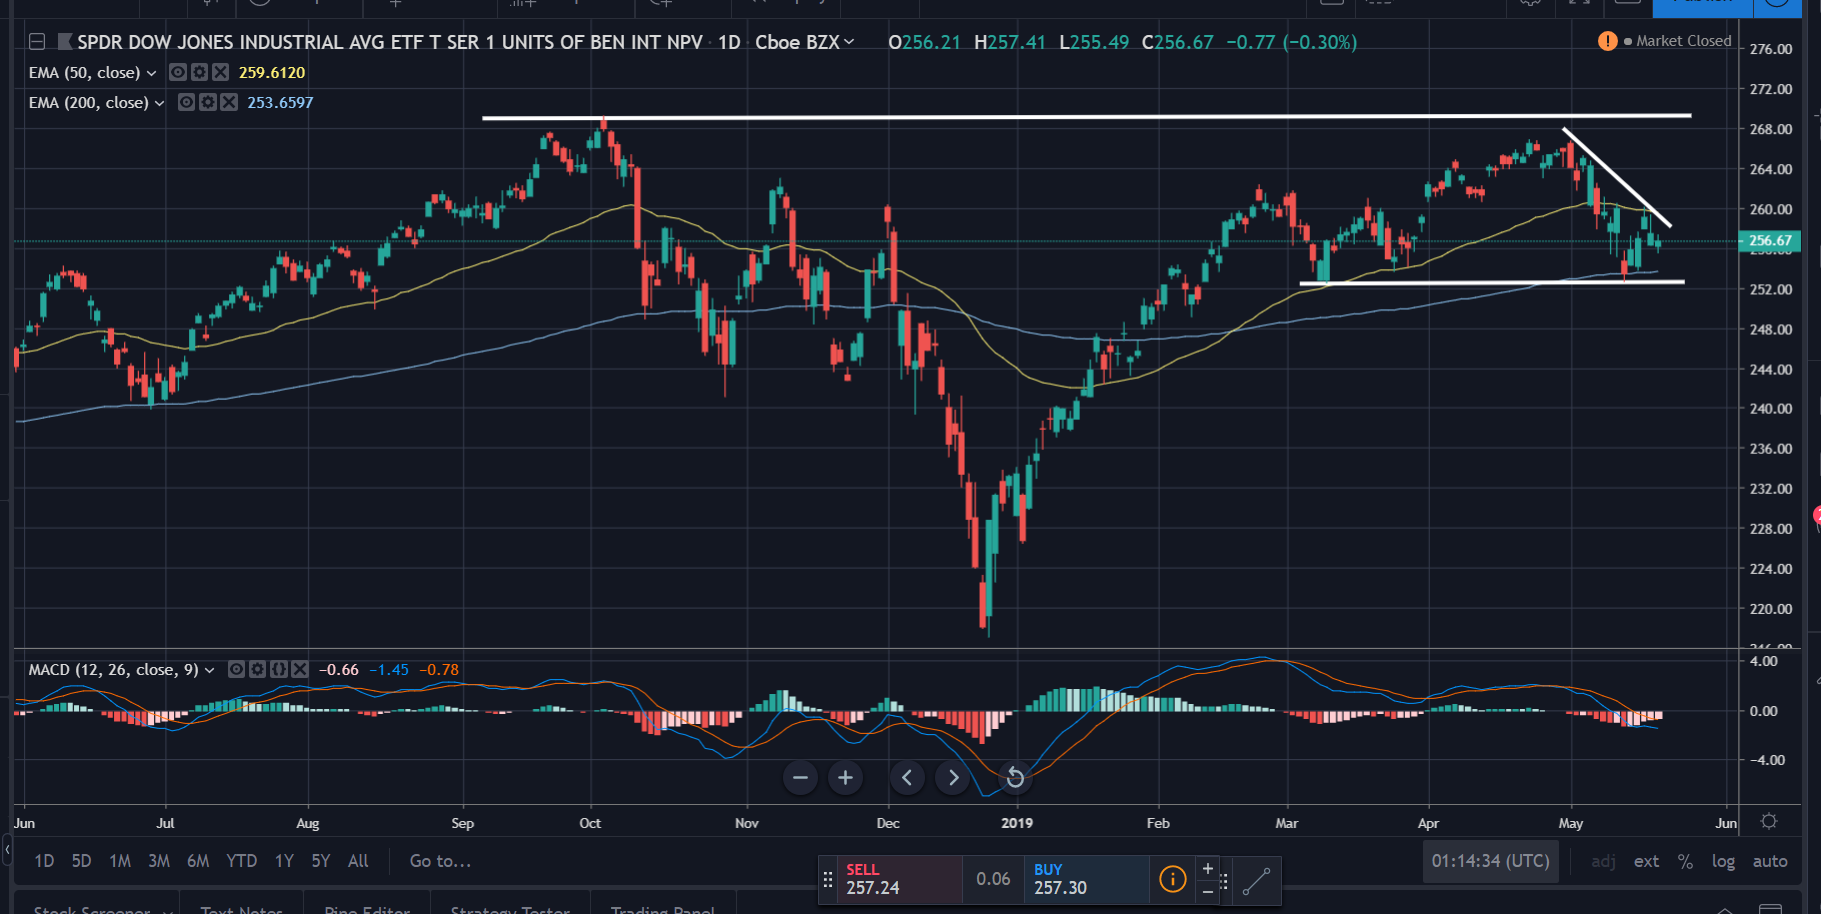The image size is (1821, 914).
Task: Hide the EMA 50 indicator using the eye icon
Action: [x=178, y=72]
